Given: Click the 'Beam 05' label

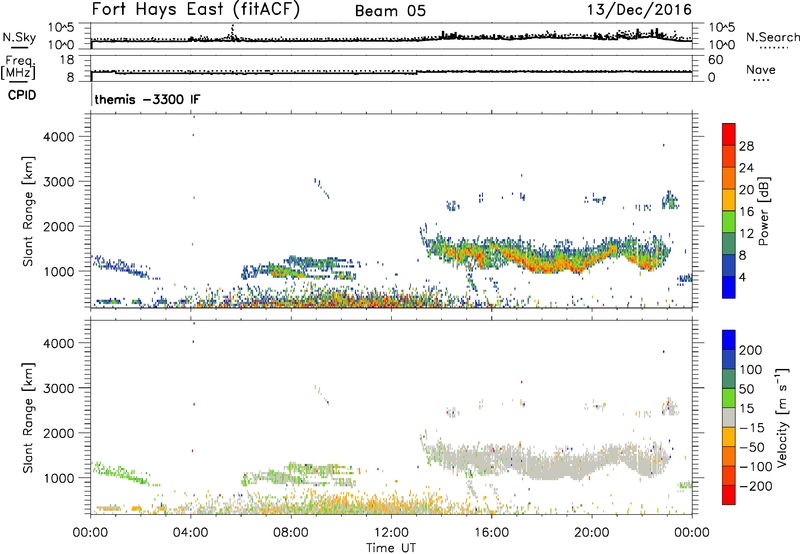Looking at the screenshot, I should (x=390, y=11).
